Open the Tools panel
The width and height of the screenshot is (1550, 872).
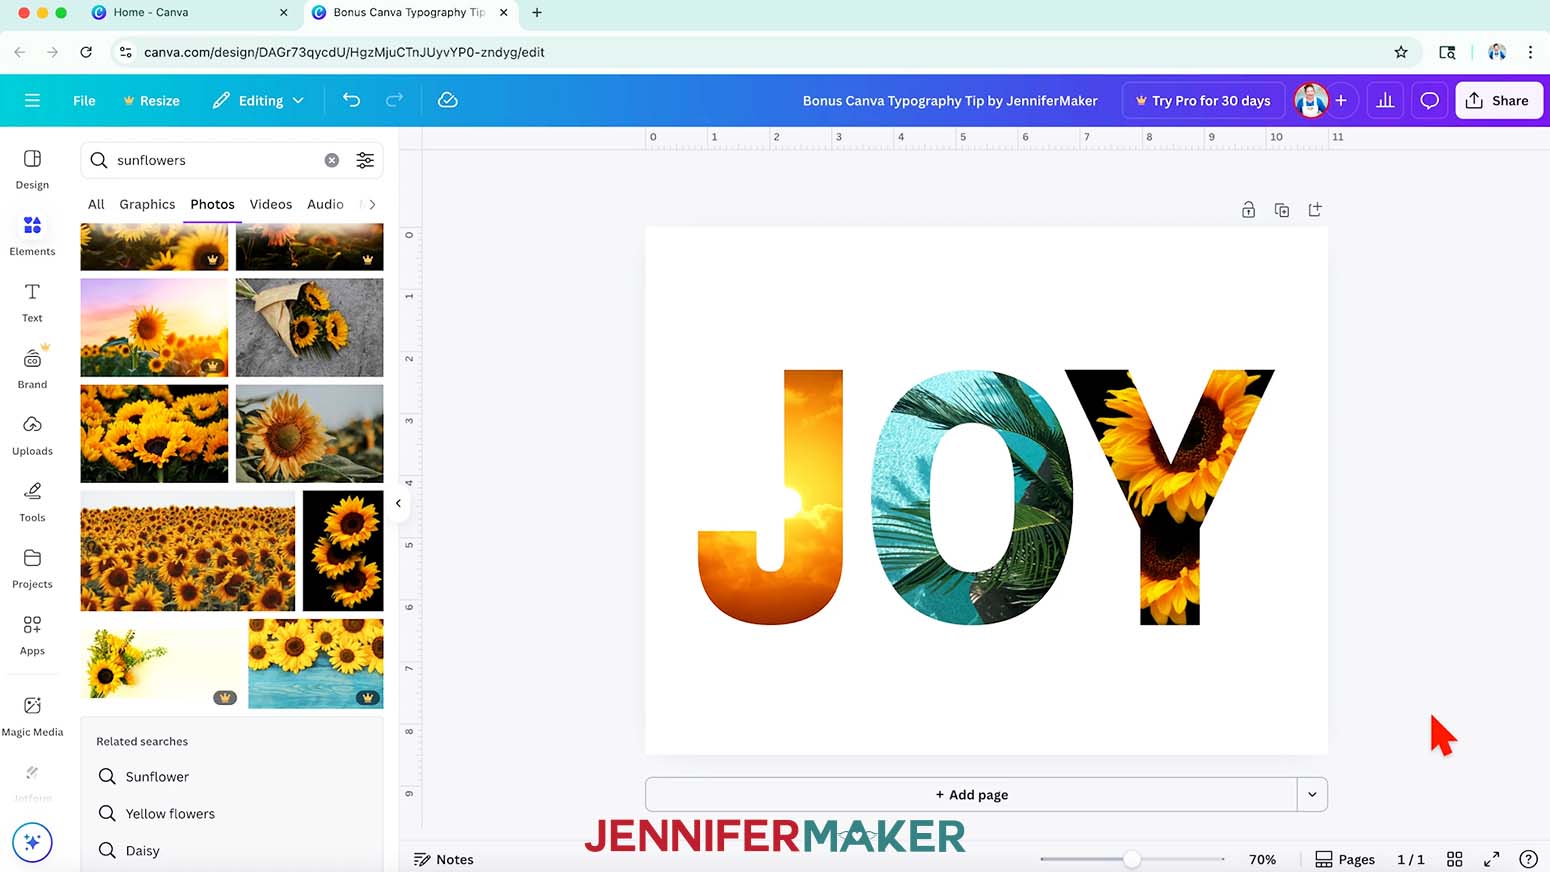coord(32,502)
